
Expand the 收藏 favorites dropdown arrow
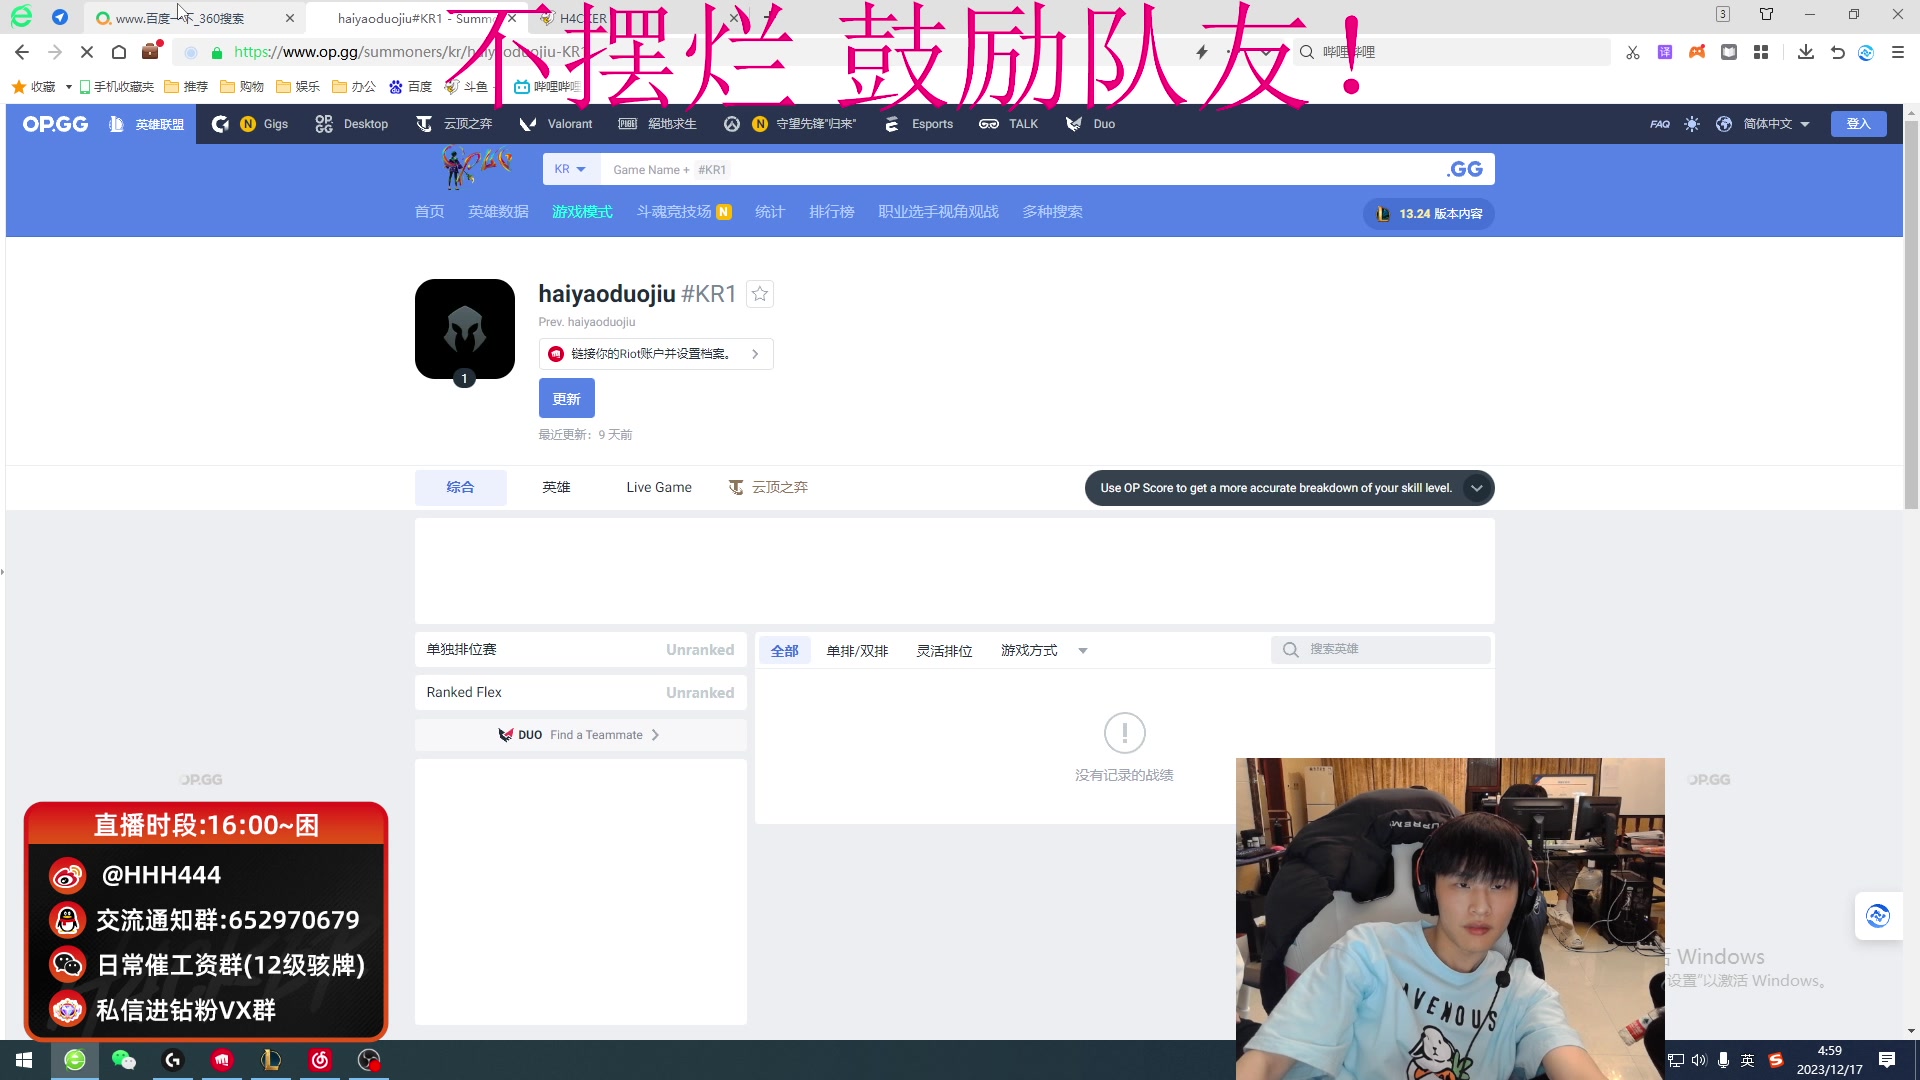tap(68, 87)
